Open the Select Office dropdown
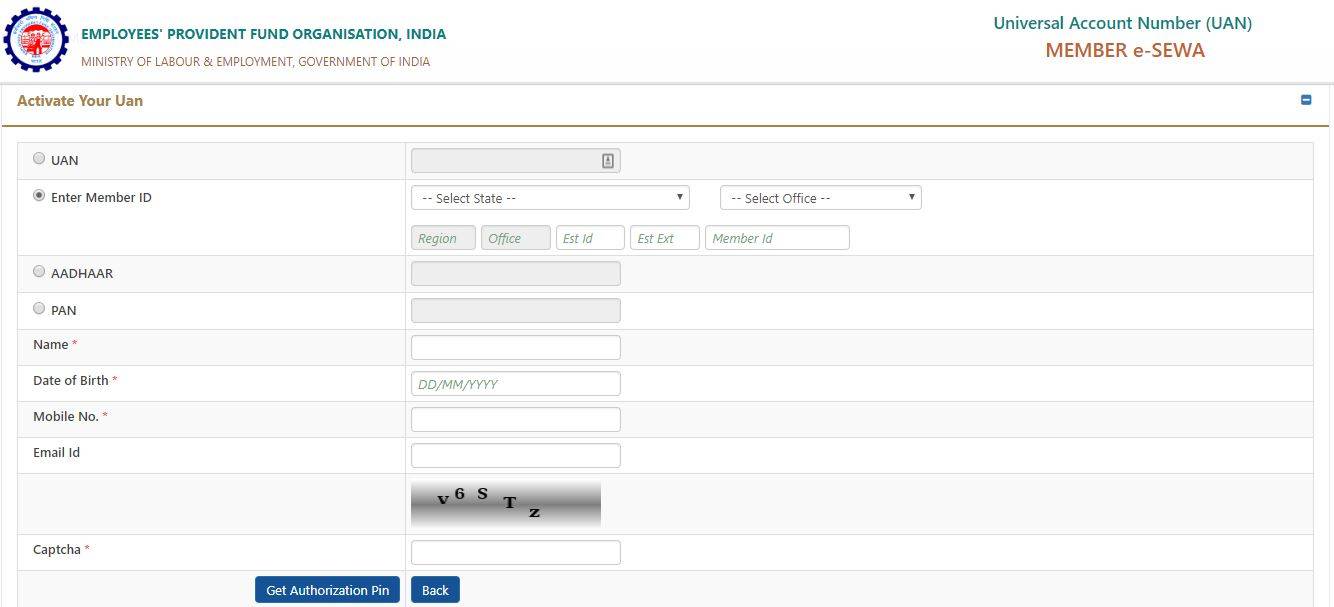The image size is (1334, 607). coord(820,198)
